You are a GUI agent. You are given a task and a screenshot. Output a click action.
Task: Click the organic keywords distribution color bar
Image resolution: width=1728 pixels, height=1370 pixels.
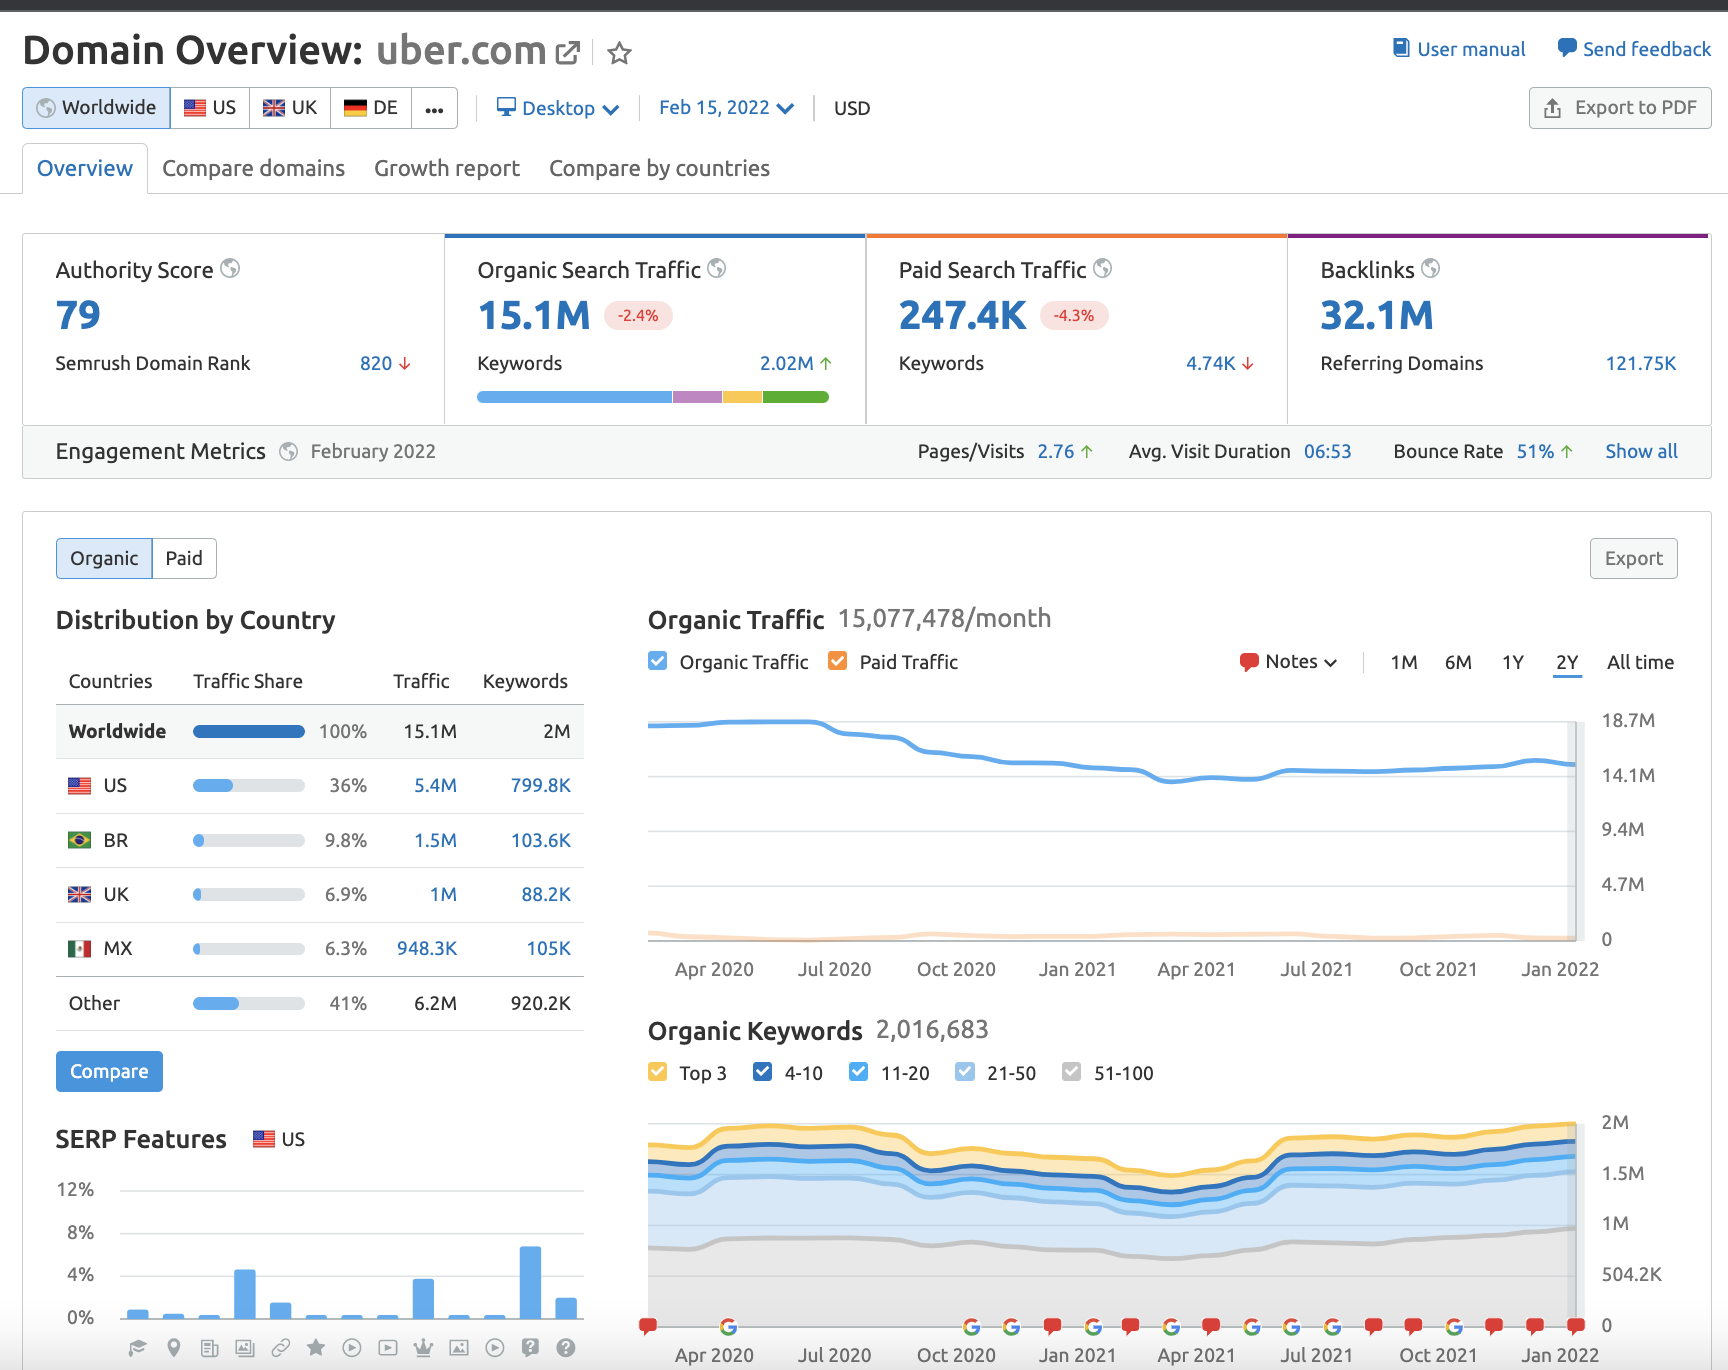tap(653, 397)
